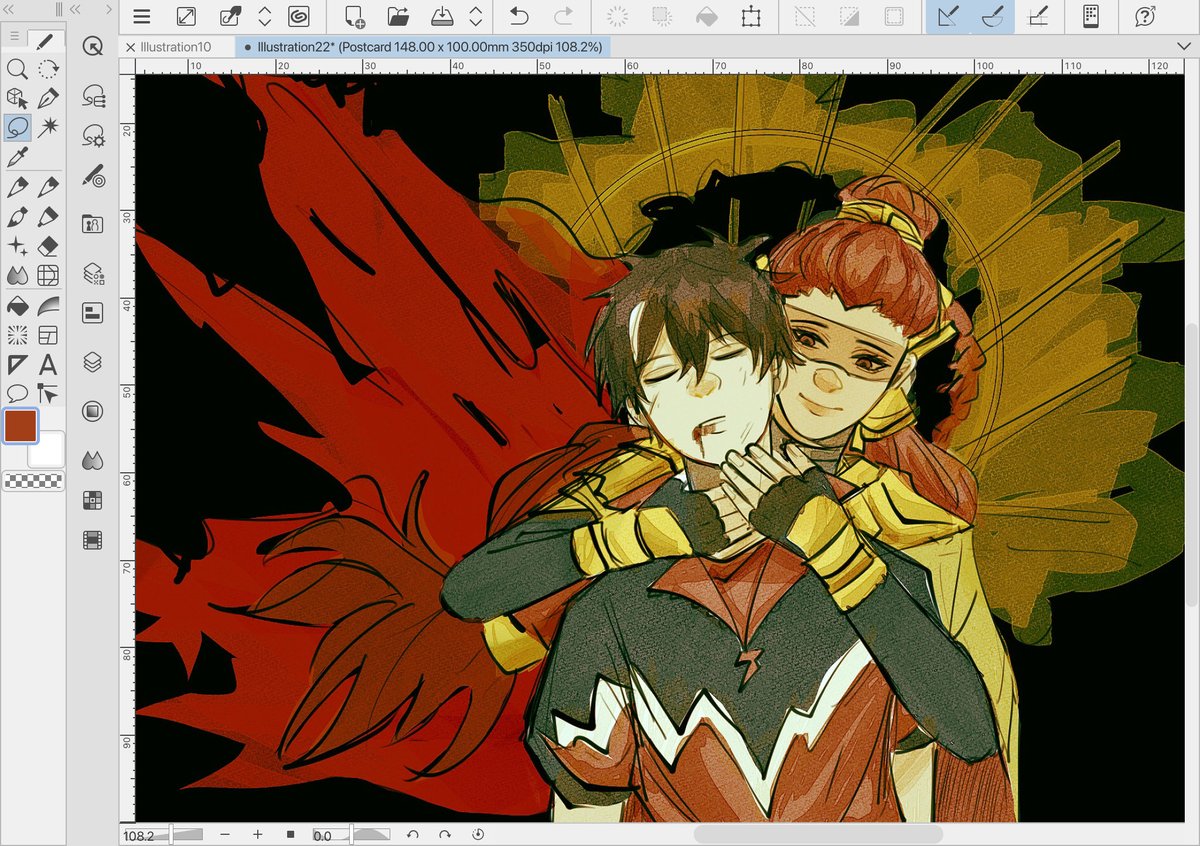This screenshot has width=1200, height=846.
Task: Rotate canvas left with counterclockwise arrow
Action: click(412, 834)
